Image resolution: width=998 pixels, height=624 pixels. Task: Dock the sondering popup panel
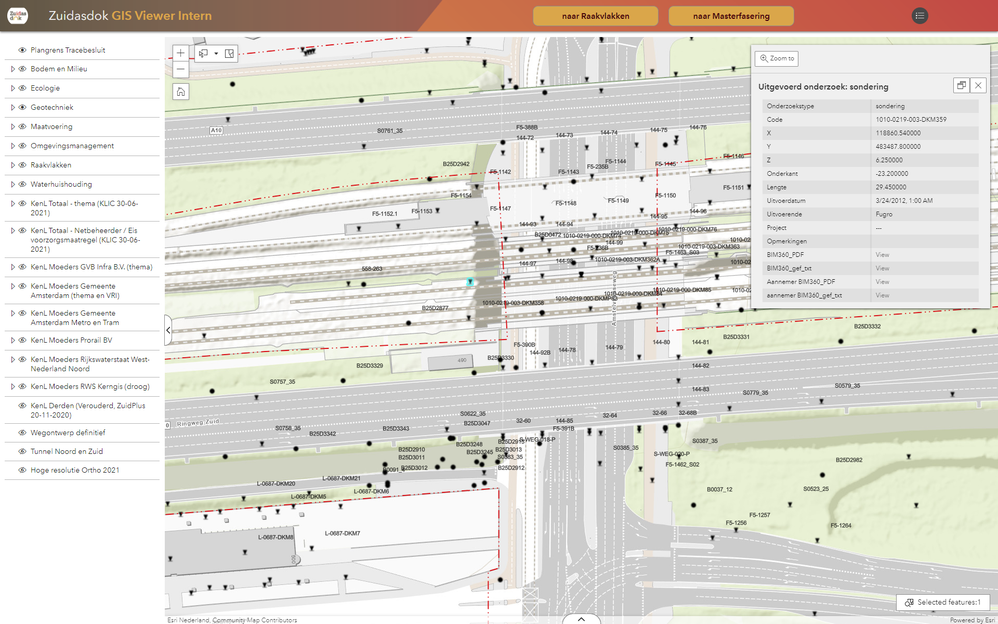(961, 85)
